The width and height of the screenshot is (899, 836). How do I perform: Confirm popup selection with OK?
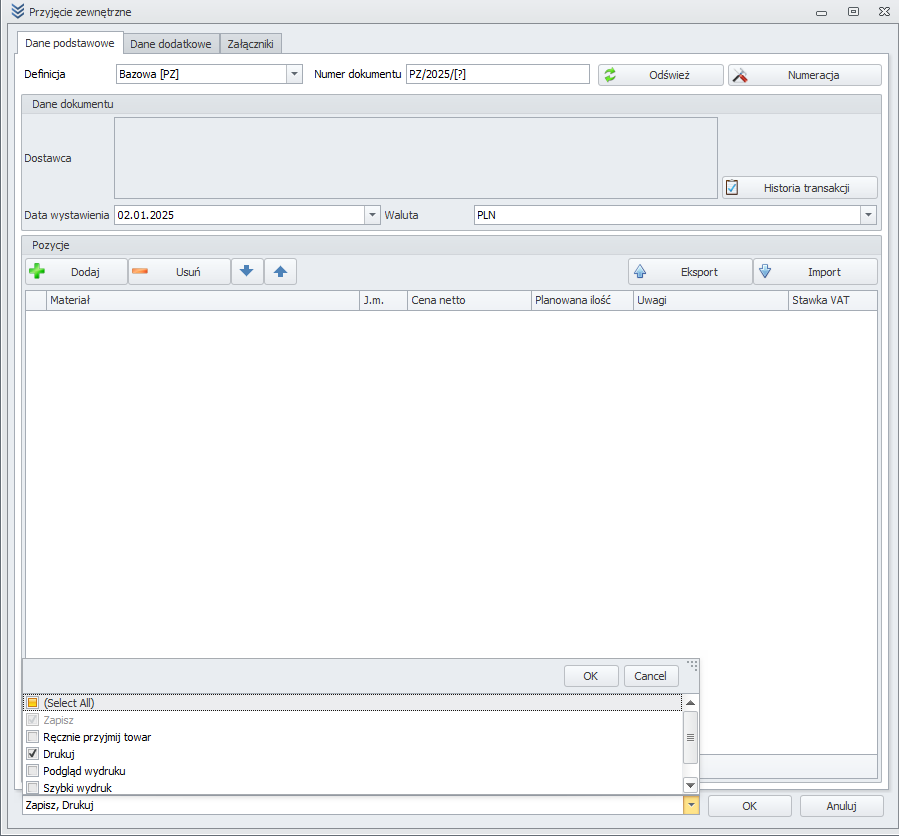591,676
